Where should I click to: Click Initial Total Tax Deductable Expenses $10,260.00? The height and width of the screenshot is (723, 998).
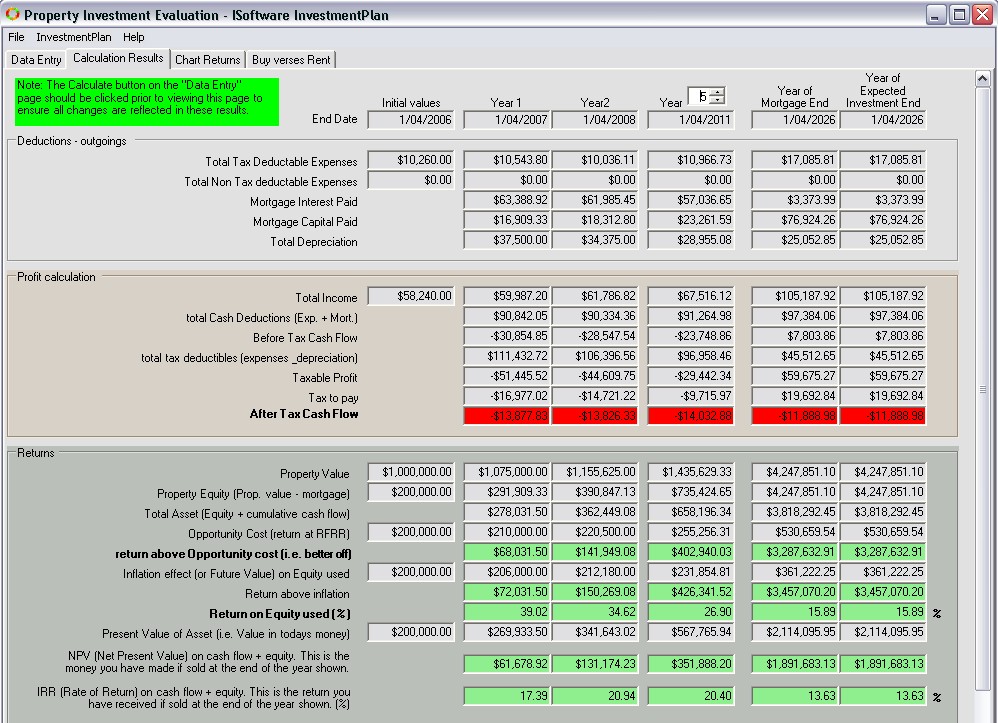[411, 160]
